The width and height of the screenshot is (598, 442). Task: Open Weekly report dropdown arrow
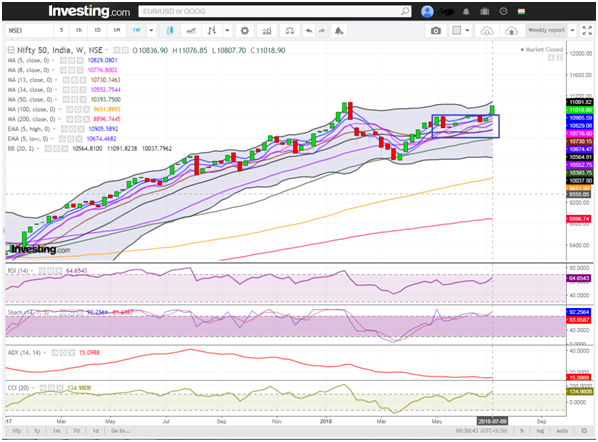tap(572, 31)
